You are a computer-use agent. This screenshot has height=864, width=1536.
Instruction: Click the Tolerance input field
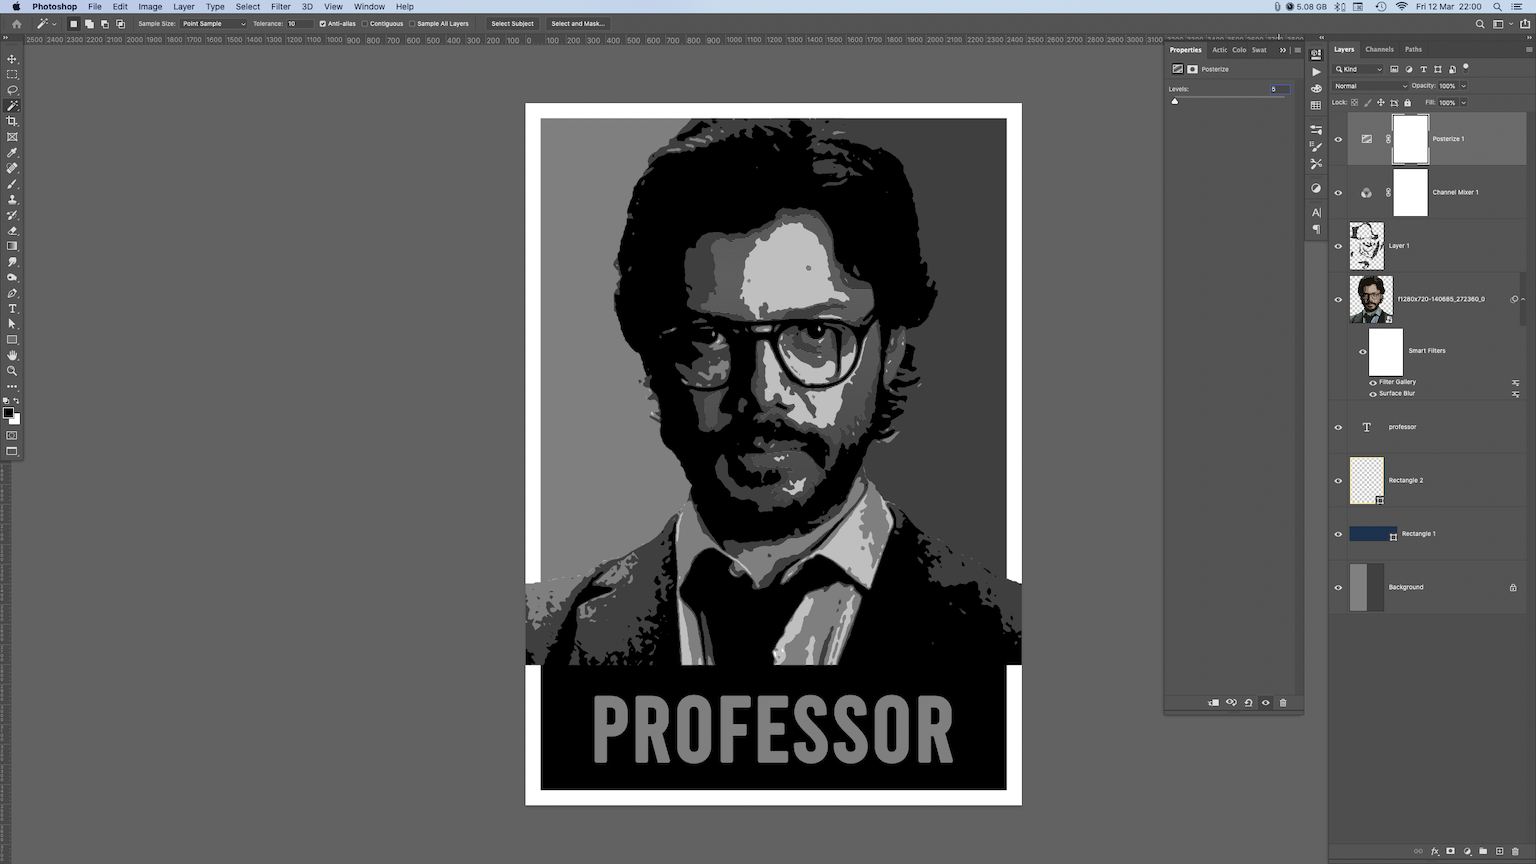tap(299, 24)
